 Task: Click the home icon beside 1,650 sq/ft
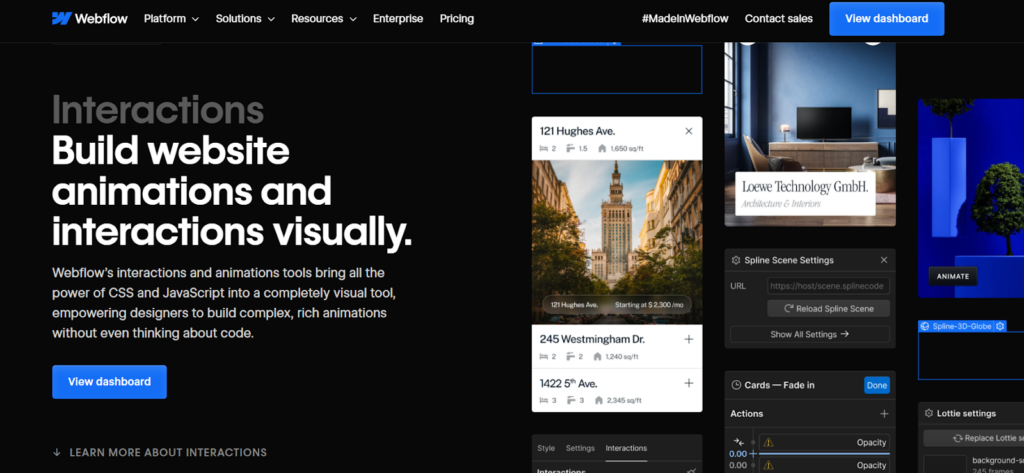point(601,148)
